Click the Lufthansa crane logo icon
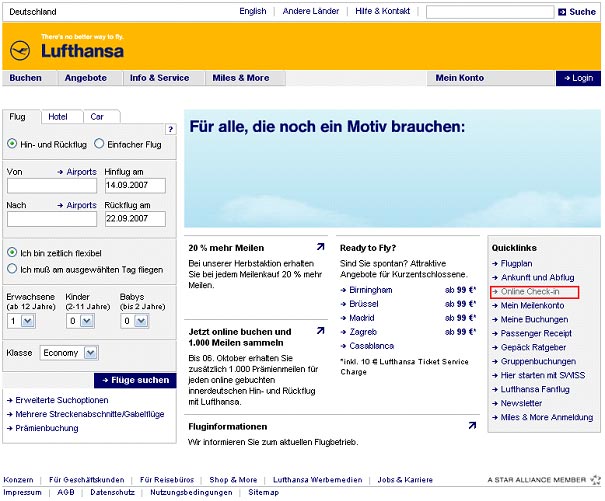This screenshot has height=501, width=605. click(x=20, y=51)
